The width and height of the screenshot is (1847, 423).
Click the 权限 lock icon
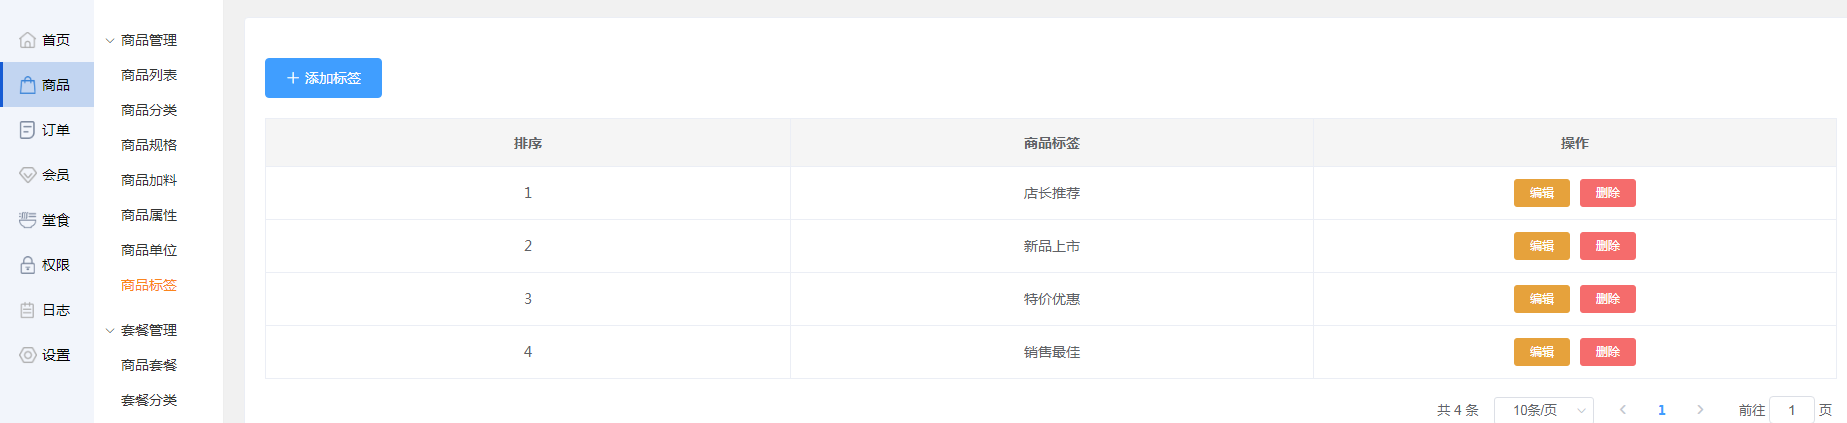[28, 265]
